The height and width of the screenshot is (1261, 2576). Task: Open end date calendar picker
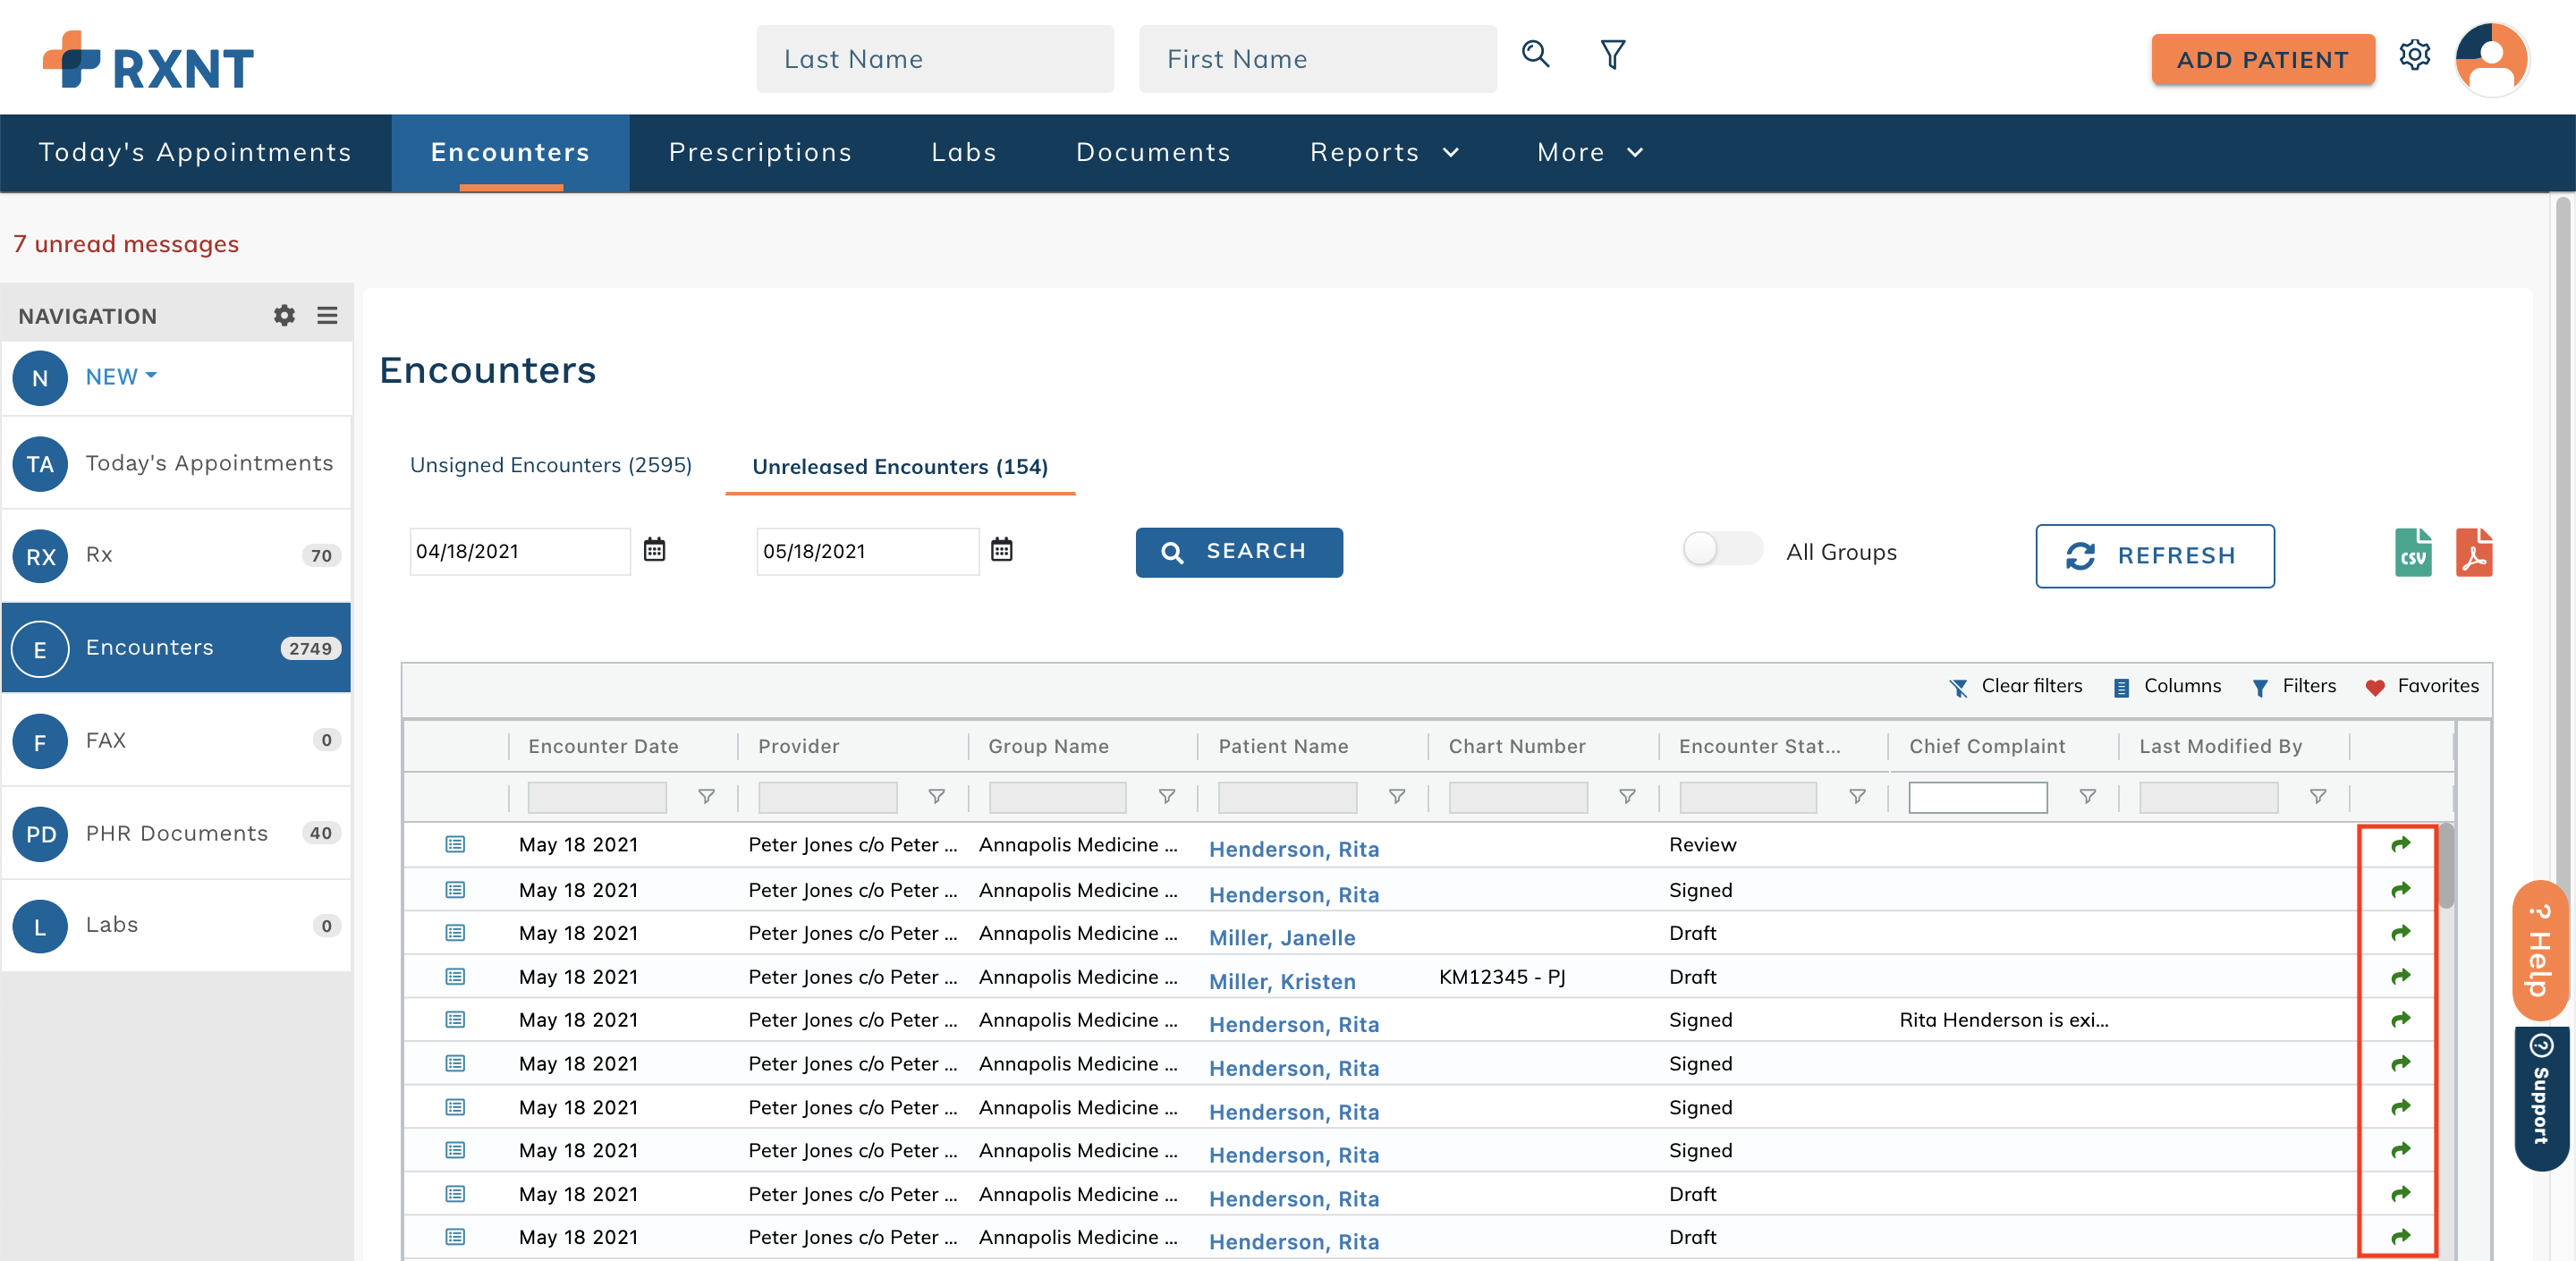[1001, 550]
